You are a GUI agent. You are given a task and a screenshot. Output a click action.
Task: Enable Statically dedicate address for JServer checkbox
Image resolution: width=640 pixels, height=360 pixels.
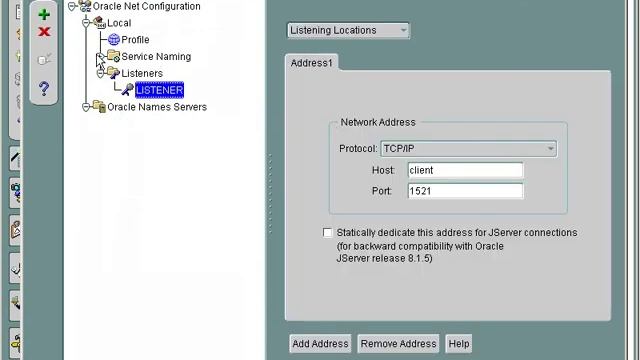[x=327, y=233]
